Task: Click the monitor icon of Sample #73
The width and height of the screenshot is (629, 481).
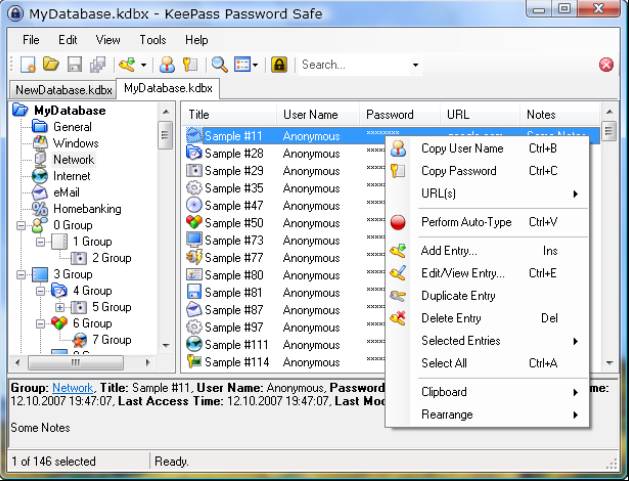Action: (194, 240)
